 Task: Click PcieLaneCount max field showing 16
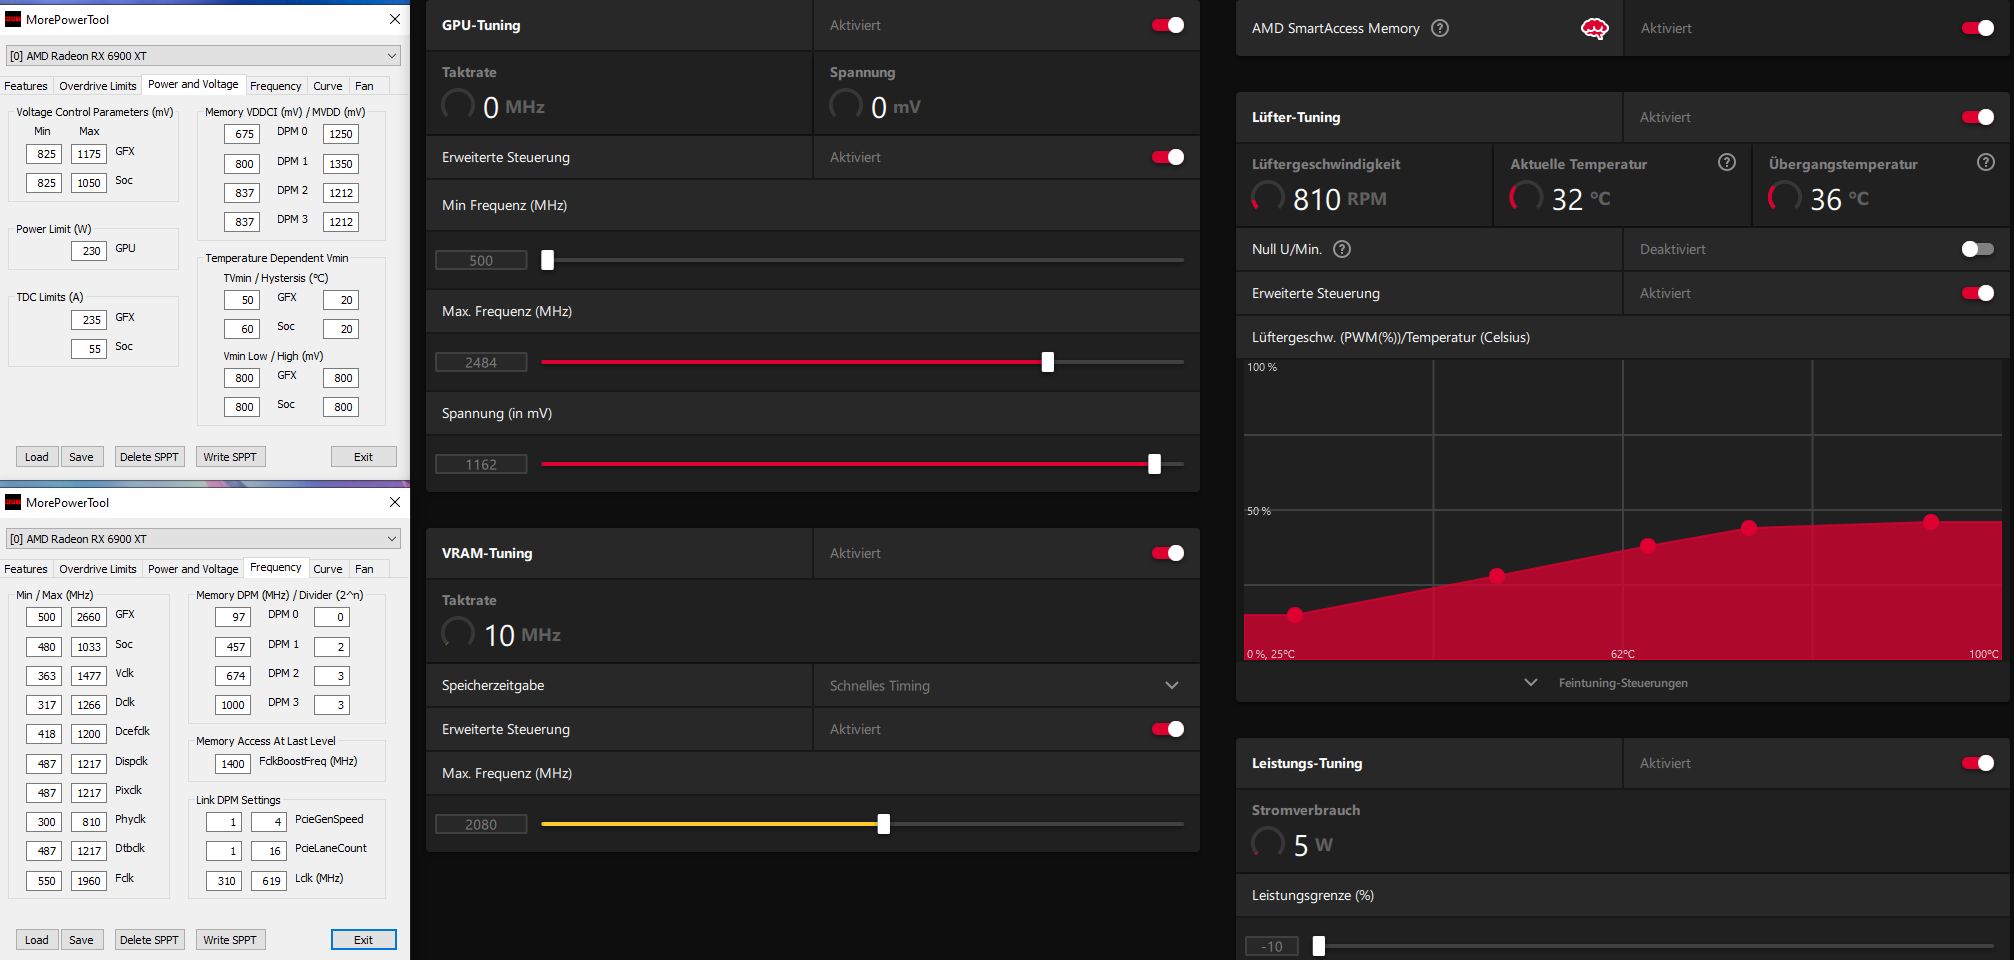tap(268, 851)
